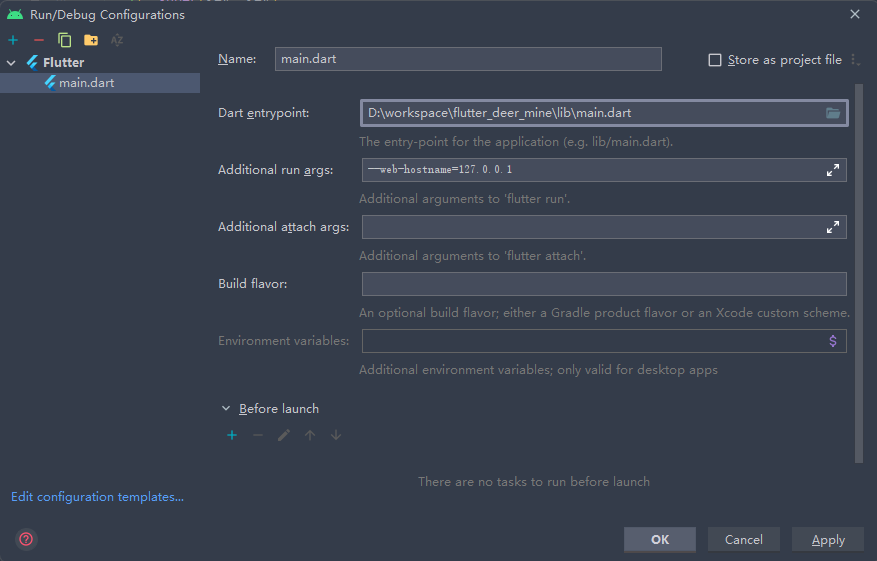The width and height of the screenshot is (877, 561).
Task: Apply the configuration changes
Action: click(828, 540)
